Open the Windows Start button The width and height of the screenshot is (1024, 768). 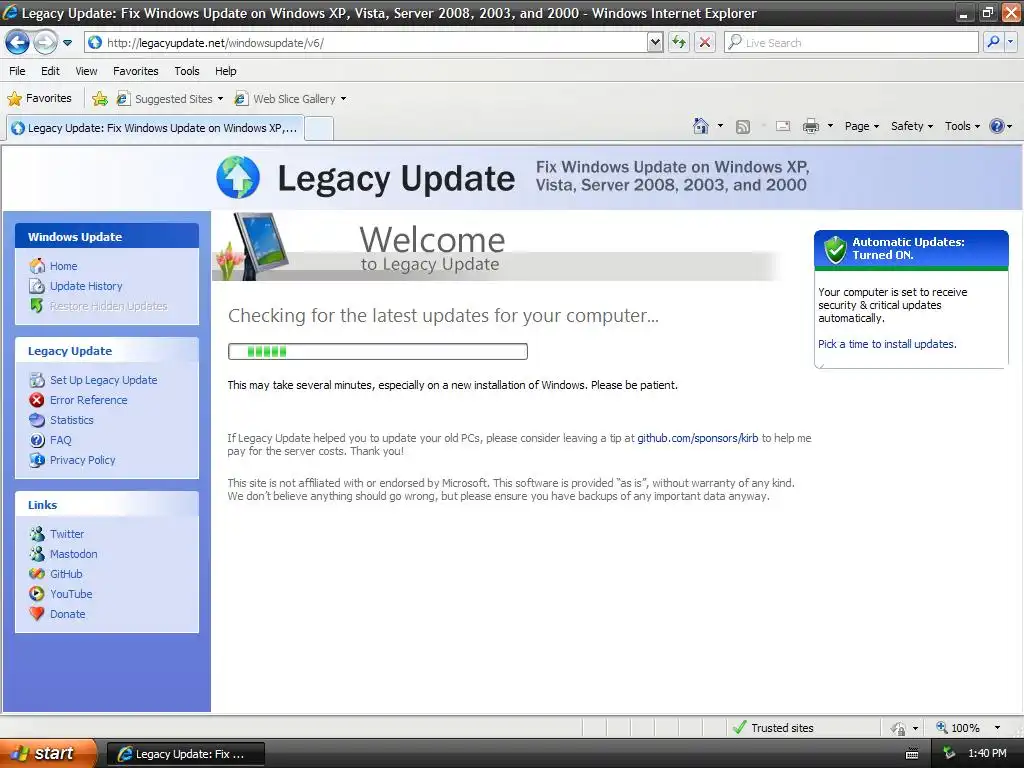[x=48, y=754]
